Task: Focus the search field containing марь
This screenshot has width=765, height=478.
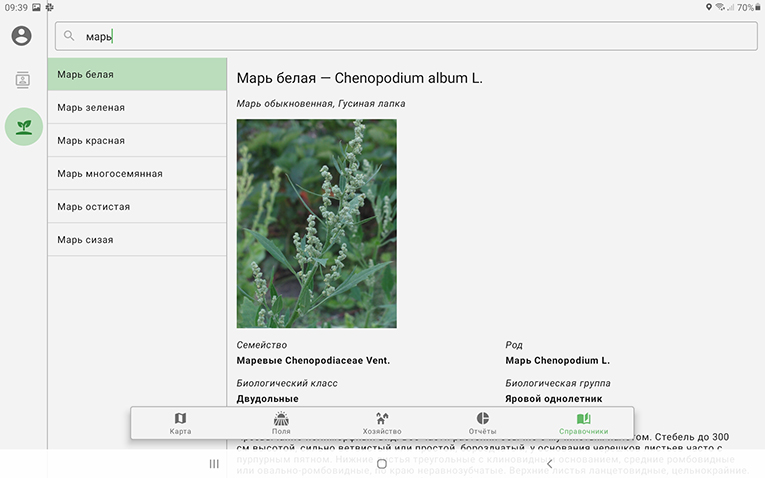Action: pyautogui.click(x=406, y=36)
